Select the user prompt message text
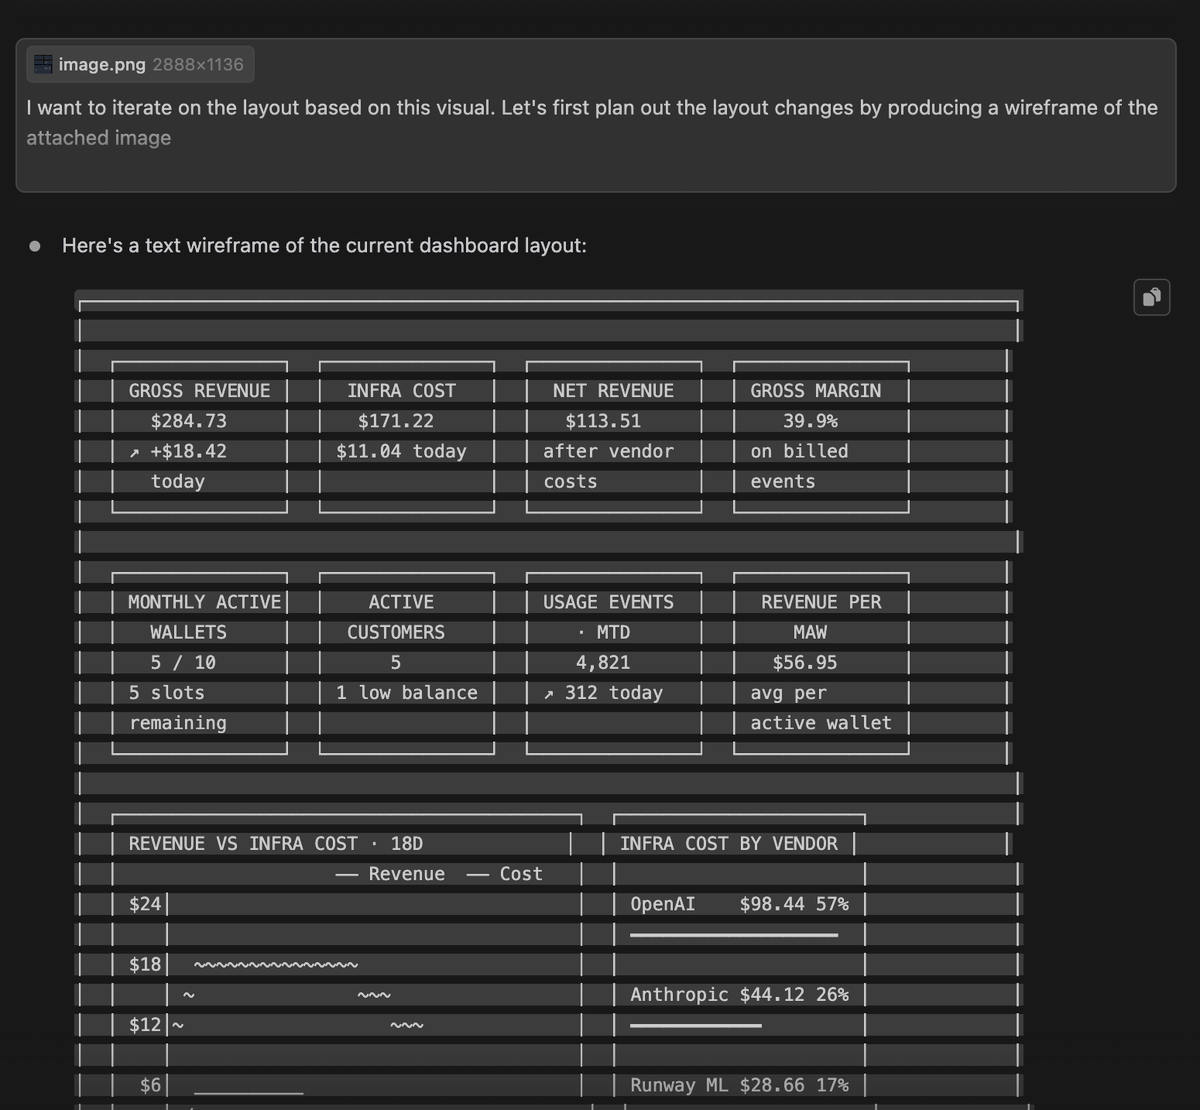The width and height of the screenshot is (1200, 1110). click(x=592, y=122)
